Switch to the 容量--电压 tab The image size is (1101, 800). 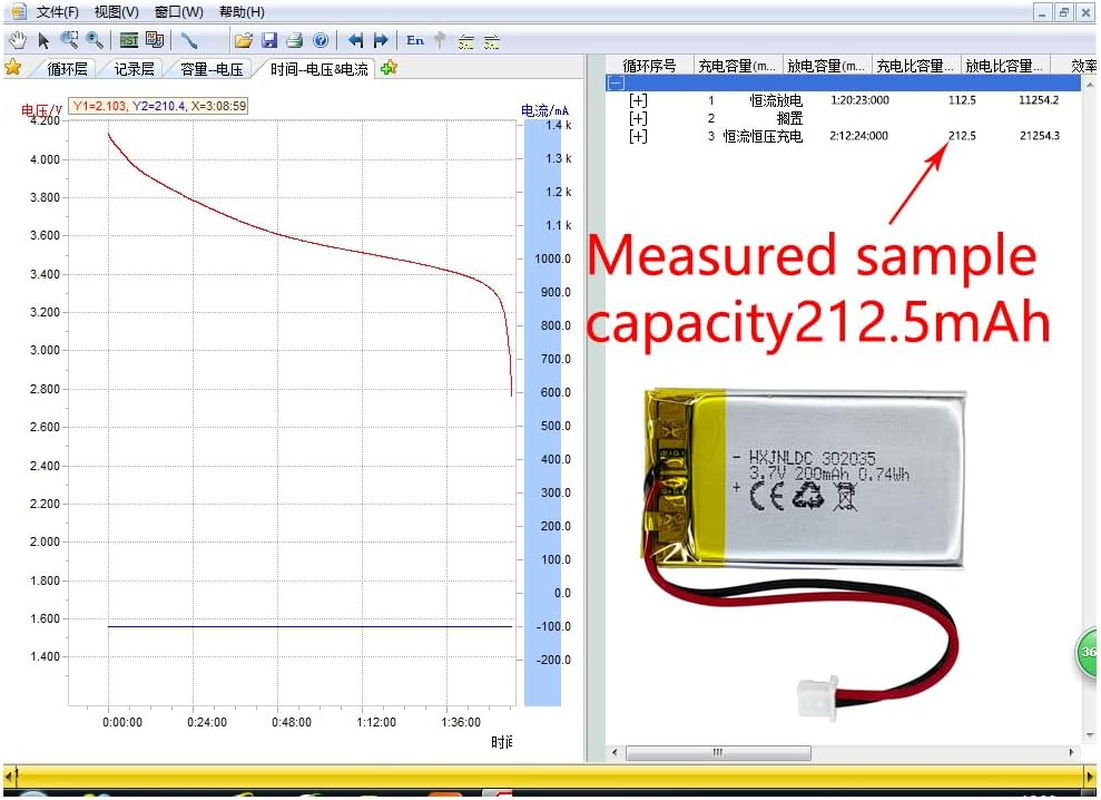tap(211, 69)
